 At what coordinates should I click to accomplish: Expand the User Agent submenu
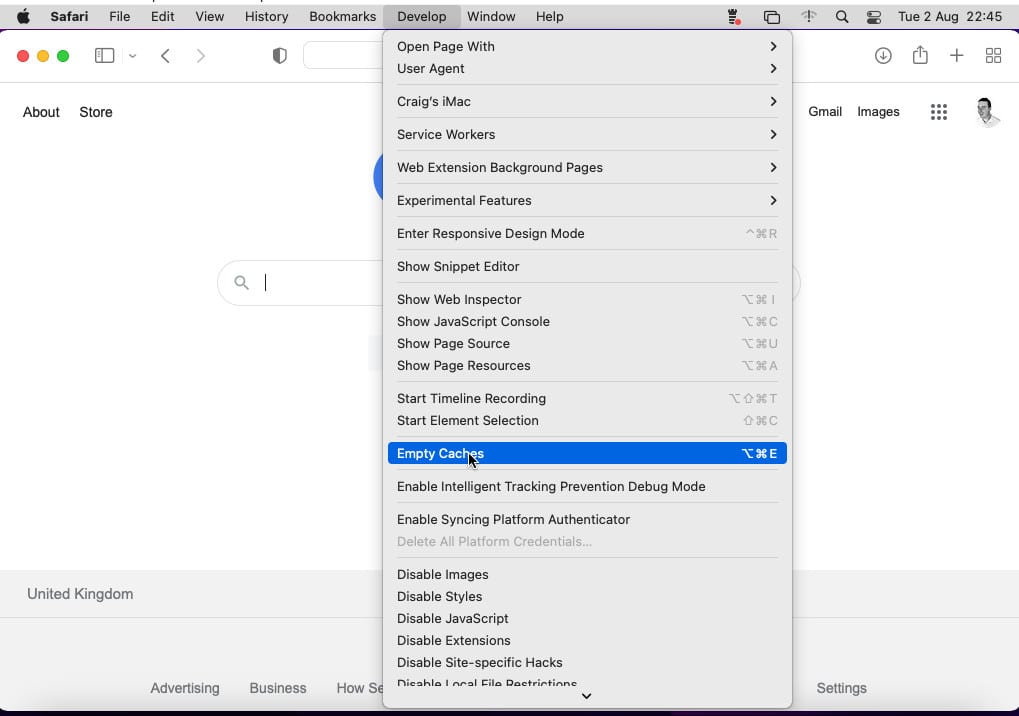click(x=587, y=68)
